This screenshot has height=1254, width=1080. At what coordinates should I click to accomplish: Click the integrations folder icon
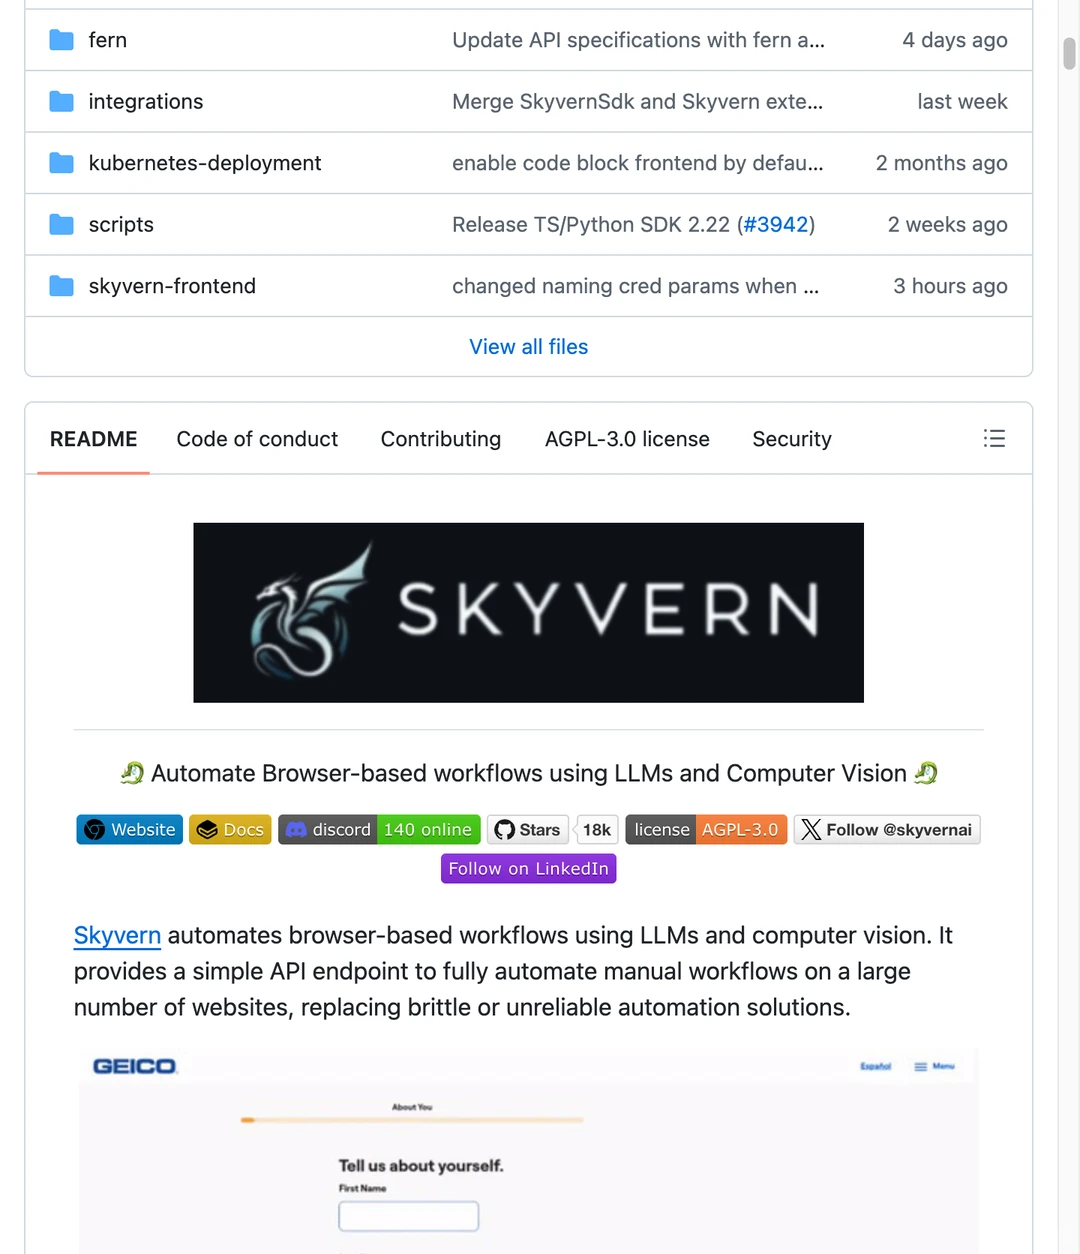(62, 101)
